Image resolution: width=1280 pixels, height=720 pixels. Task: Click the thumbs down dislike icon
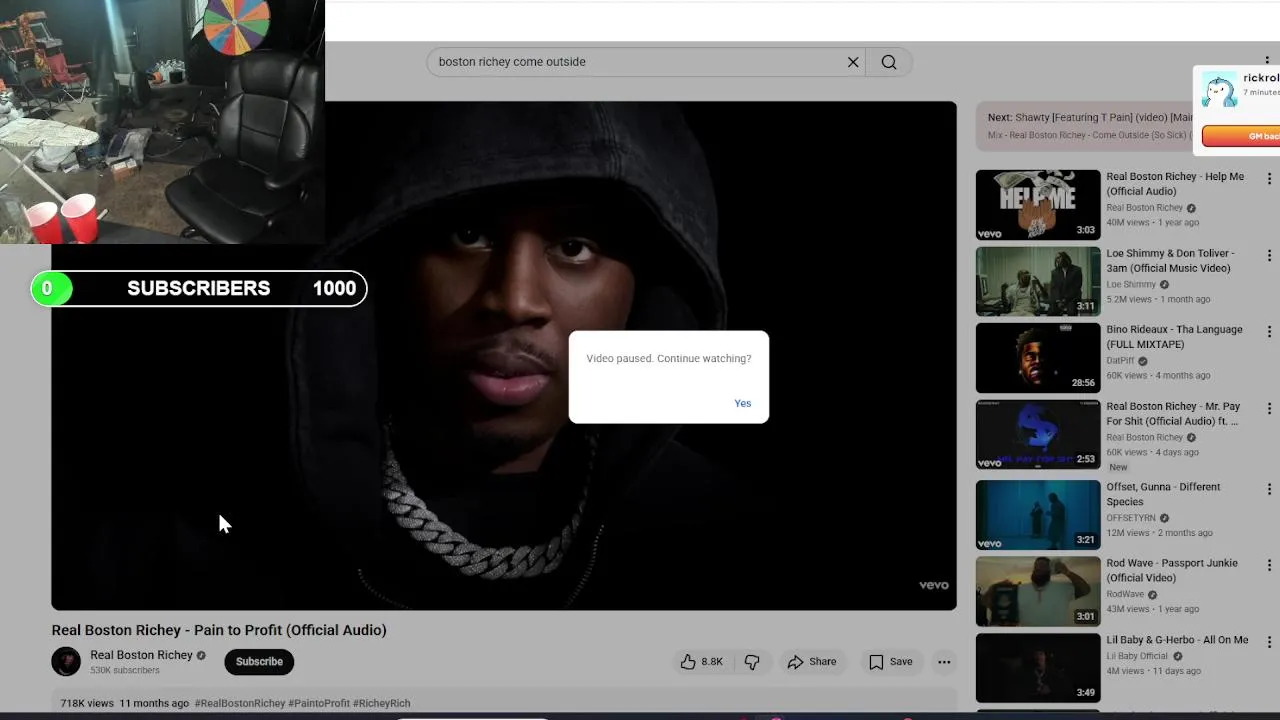coord(752,662)
